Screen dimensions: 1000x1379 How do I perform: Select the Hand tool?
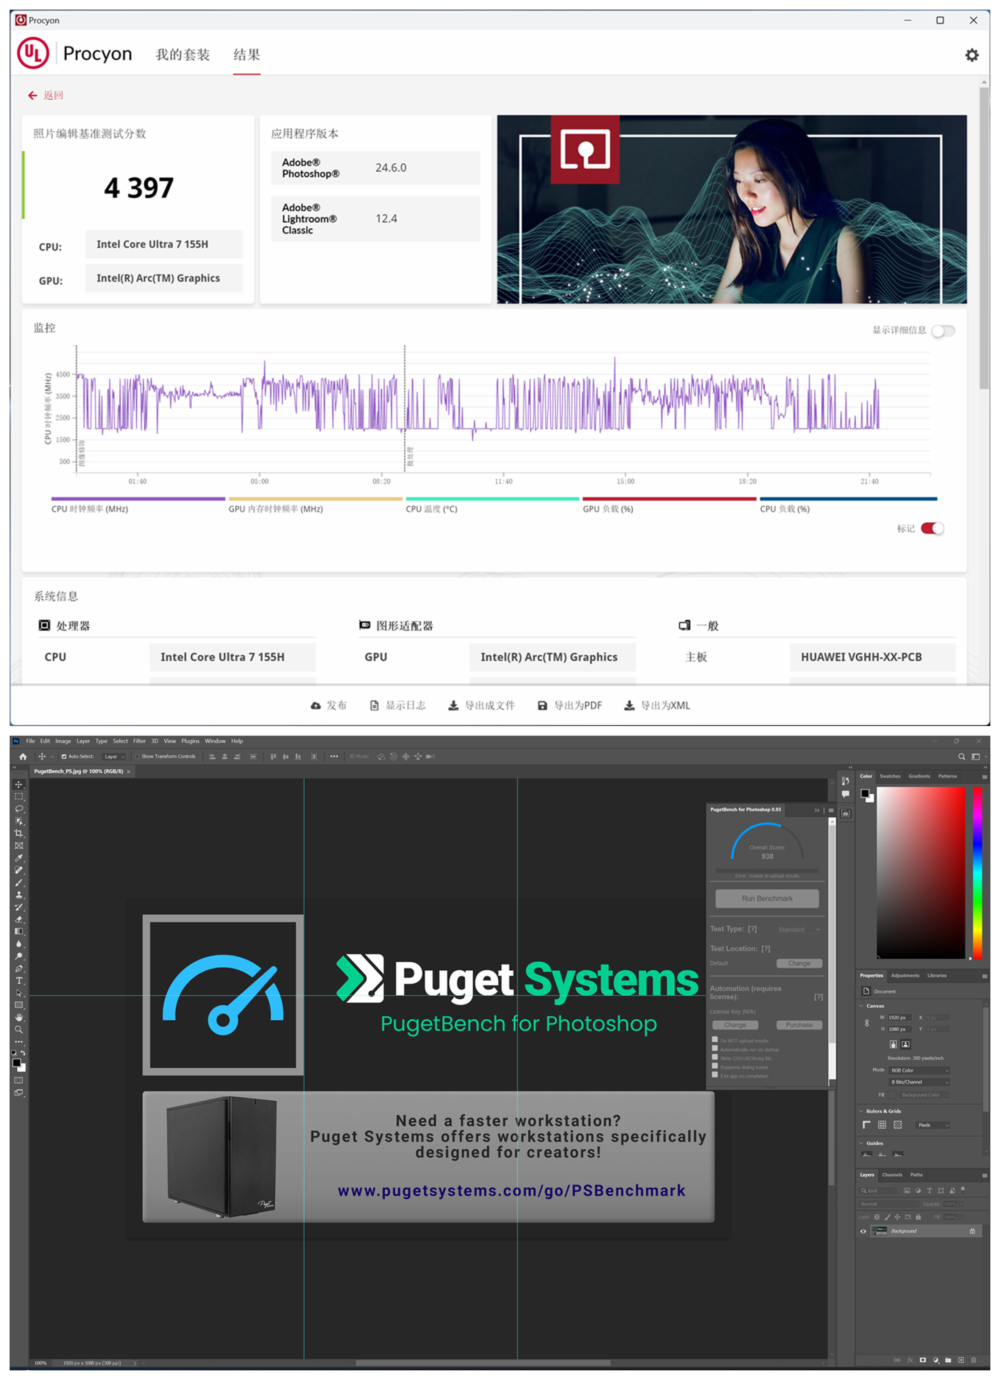(19, 1017)
